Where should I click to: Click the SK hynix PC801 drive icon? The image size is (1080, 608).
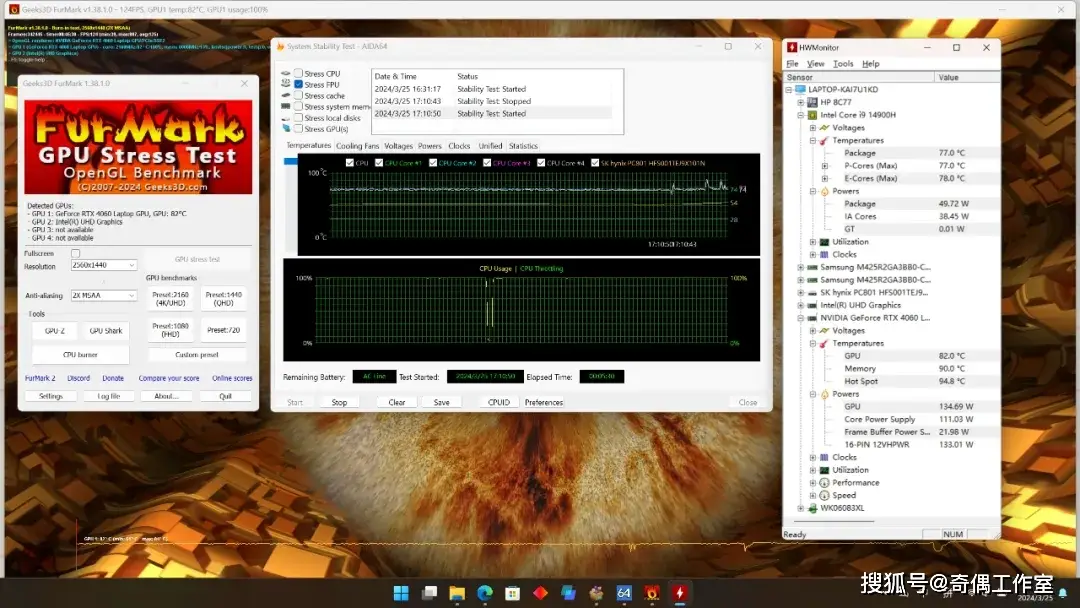click(x=812, y=293)
